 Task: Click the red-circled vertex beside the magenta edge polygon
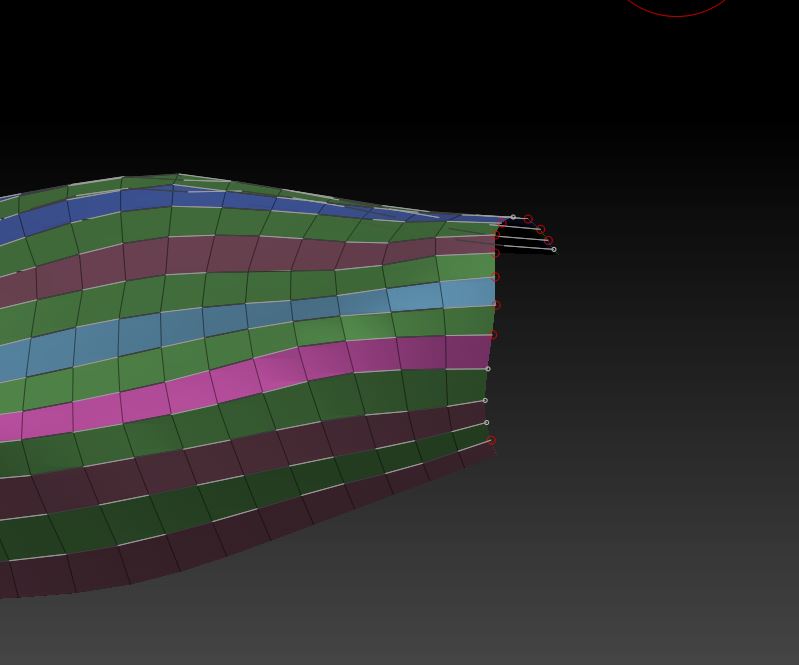(x=493, y=335)
